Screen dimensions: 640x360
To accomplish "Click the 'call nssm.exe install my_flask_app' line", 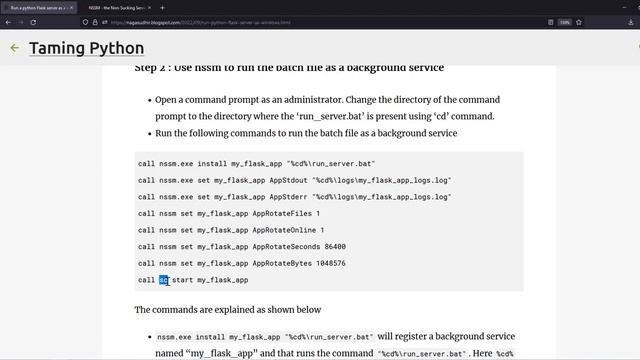I will point(256,164).
